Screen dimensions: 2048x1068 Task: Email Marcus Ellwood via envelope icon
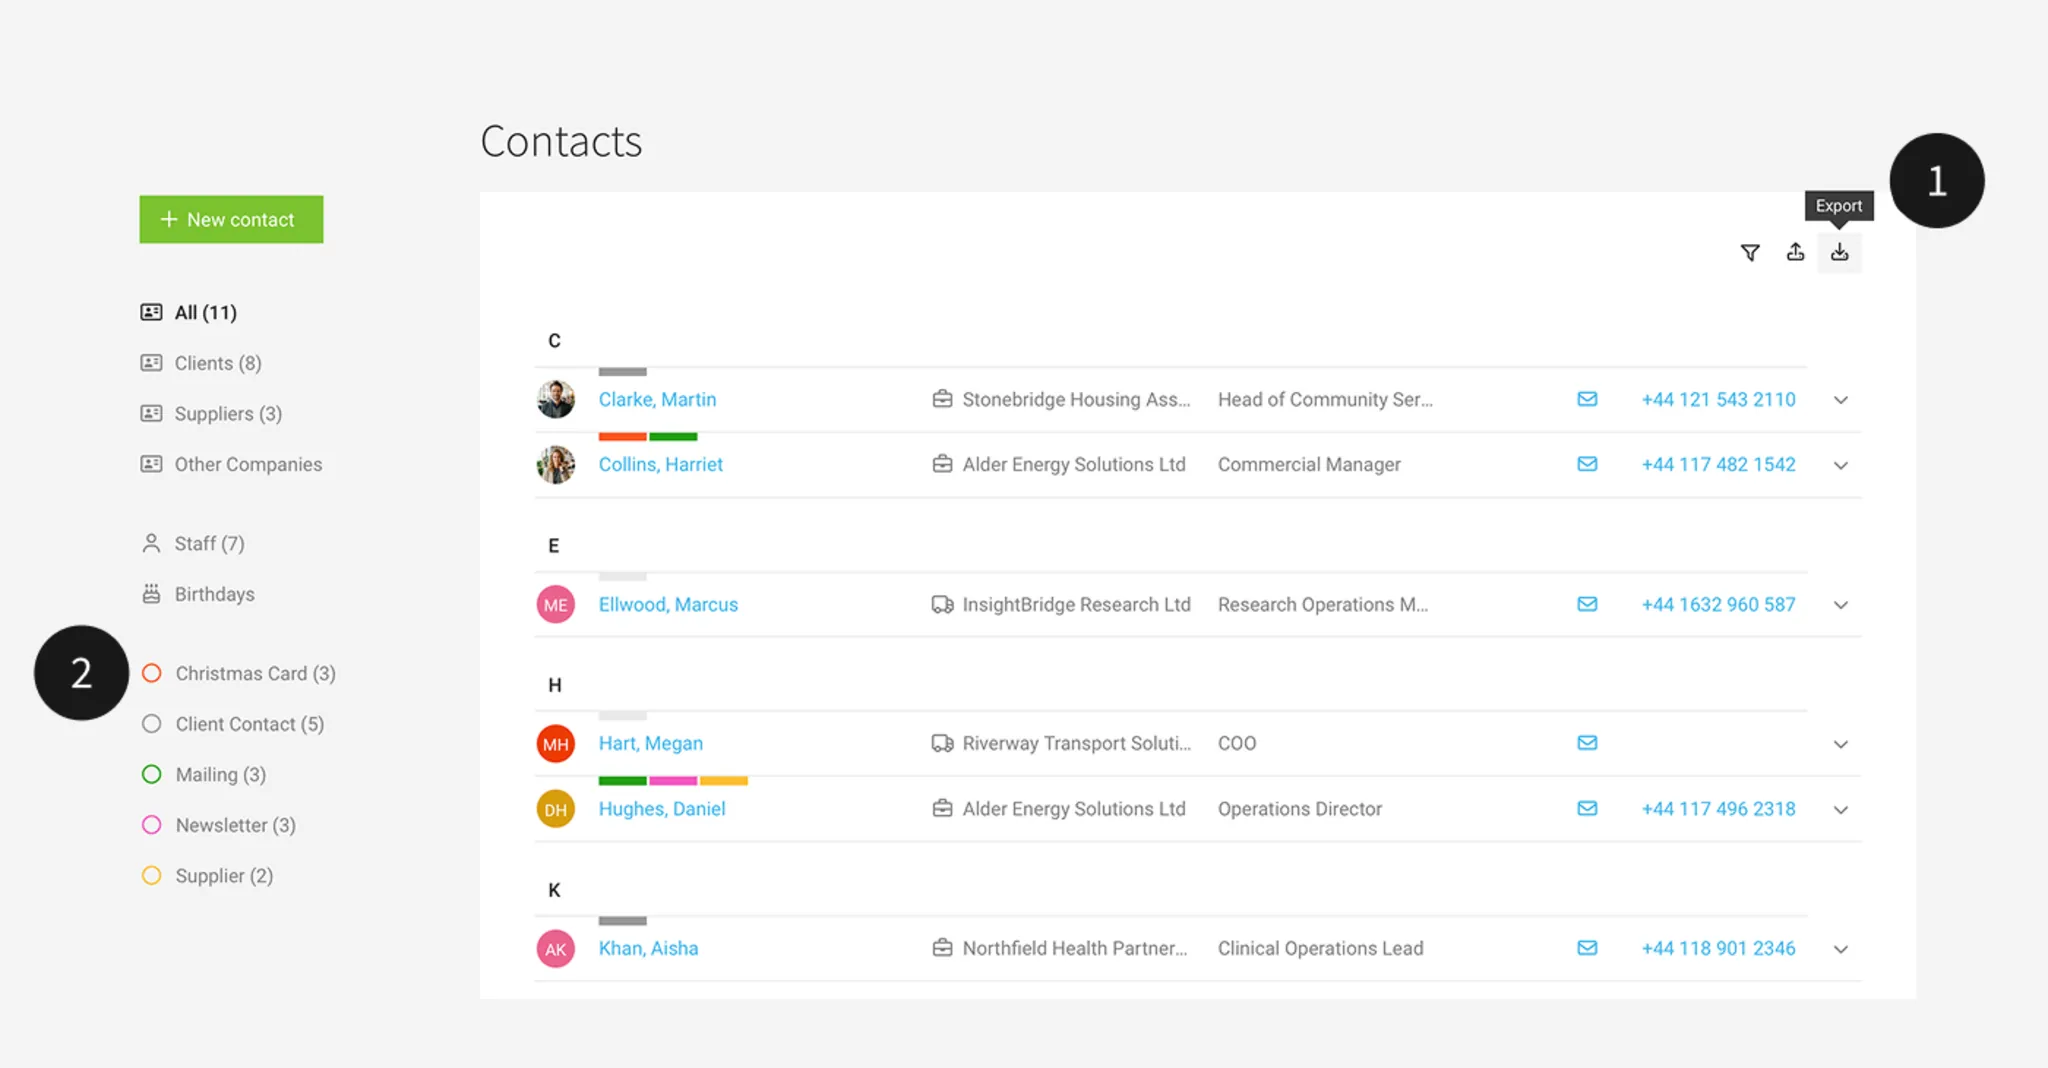[x=1587, y=604]
